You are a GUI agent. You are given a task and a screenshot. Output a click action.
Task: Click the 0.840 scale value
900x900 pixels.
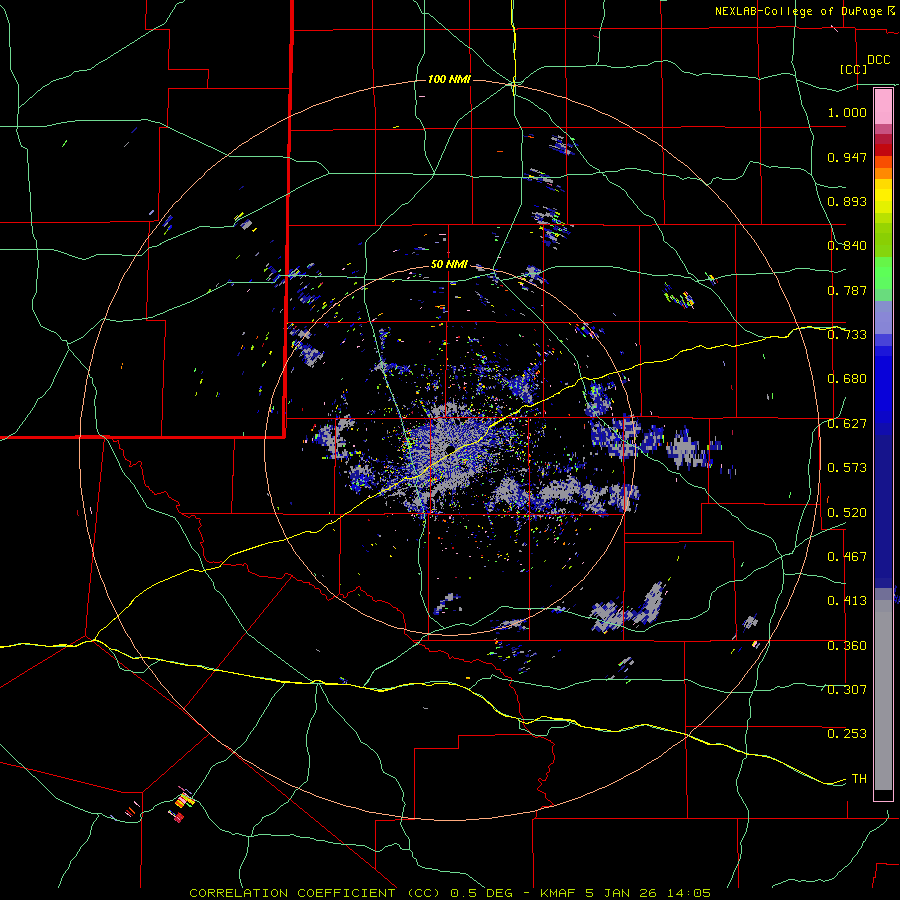(x=847, y=246)
